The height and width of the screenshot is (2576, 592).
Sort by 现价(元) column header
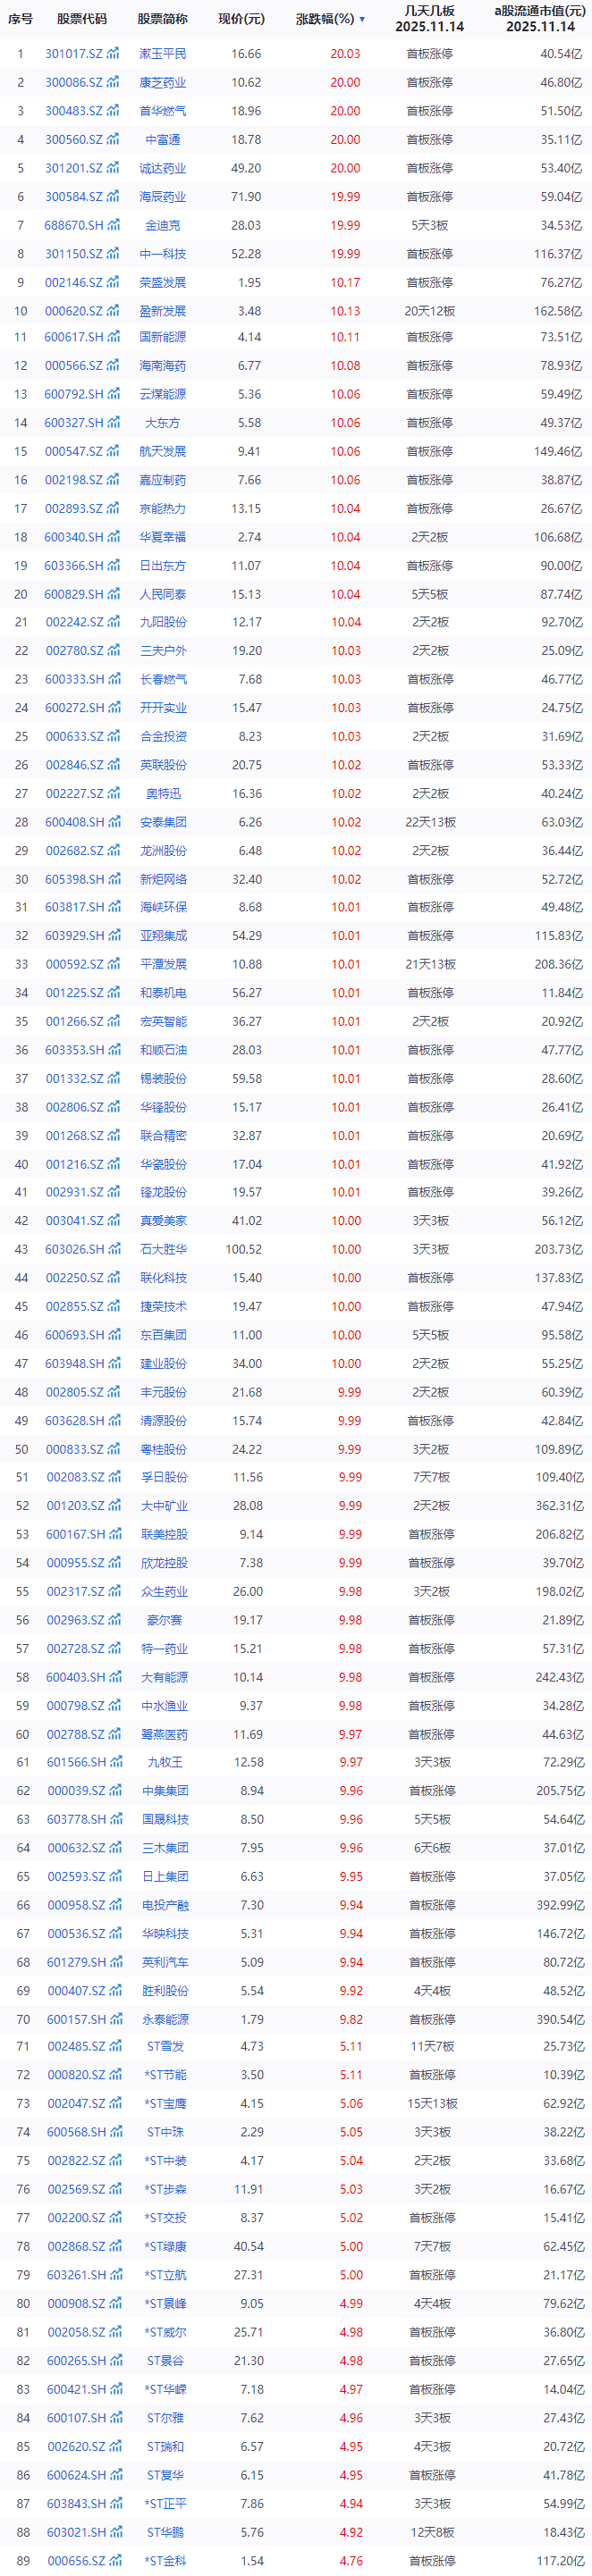pyautogui.click(x=241, y=19)
